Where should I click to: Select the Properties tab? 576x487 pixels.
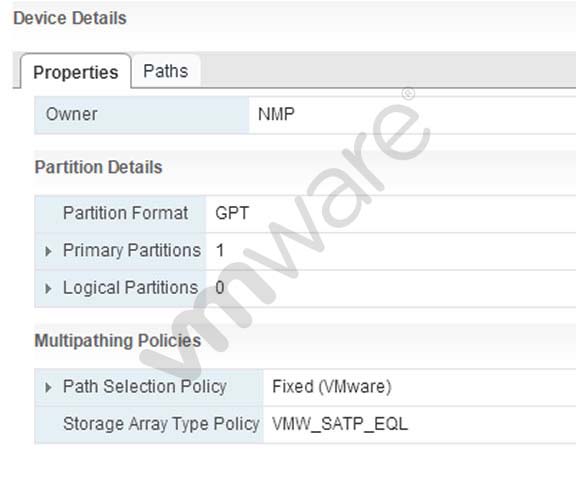point(76,72)
